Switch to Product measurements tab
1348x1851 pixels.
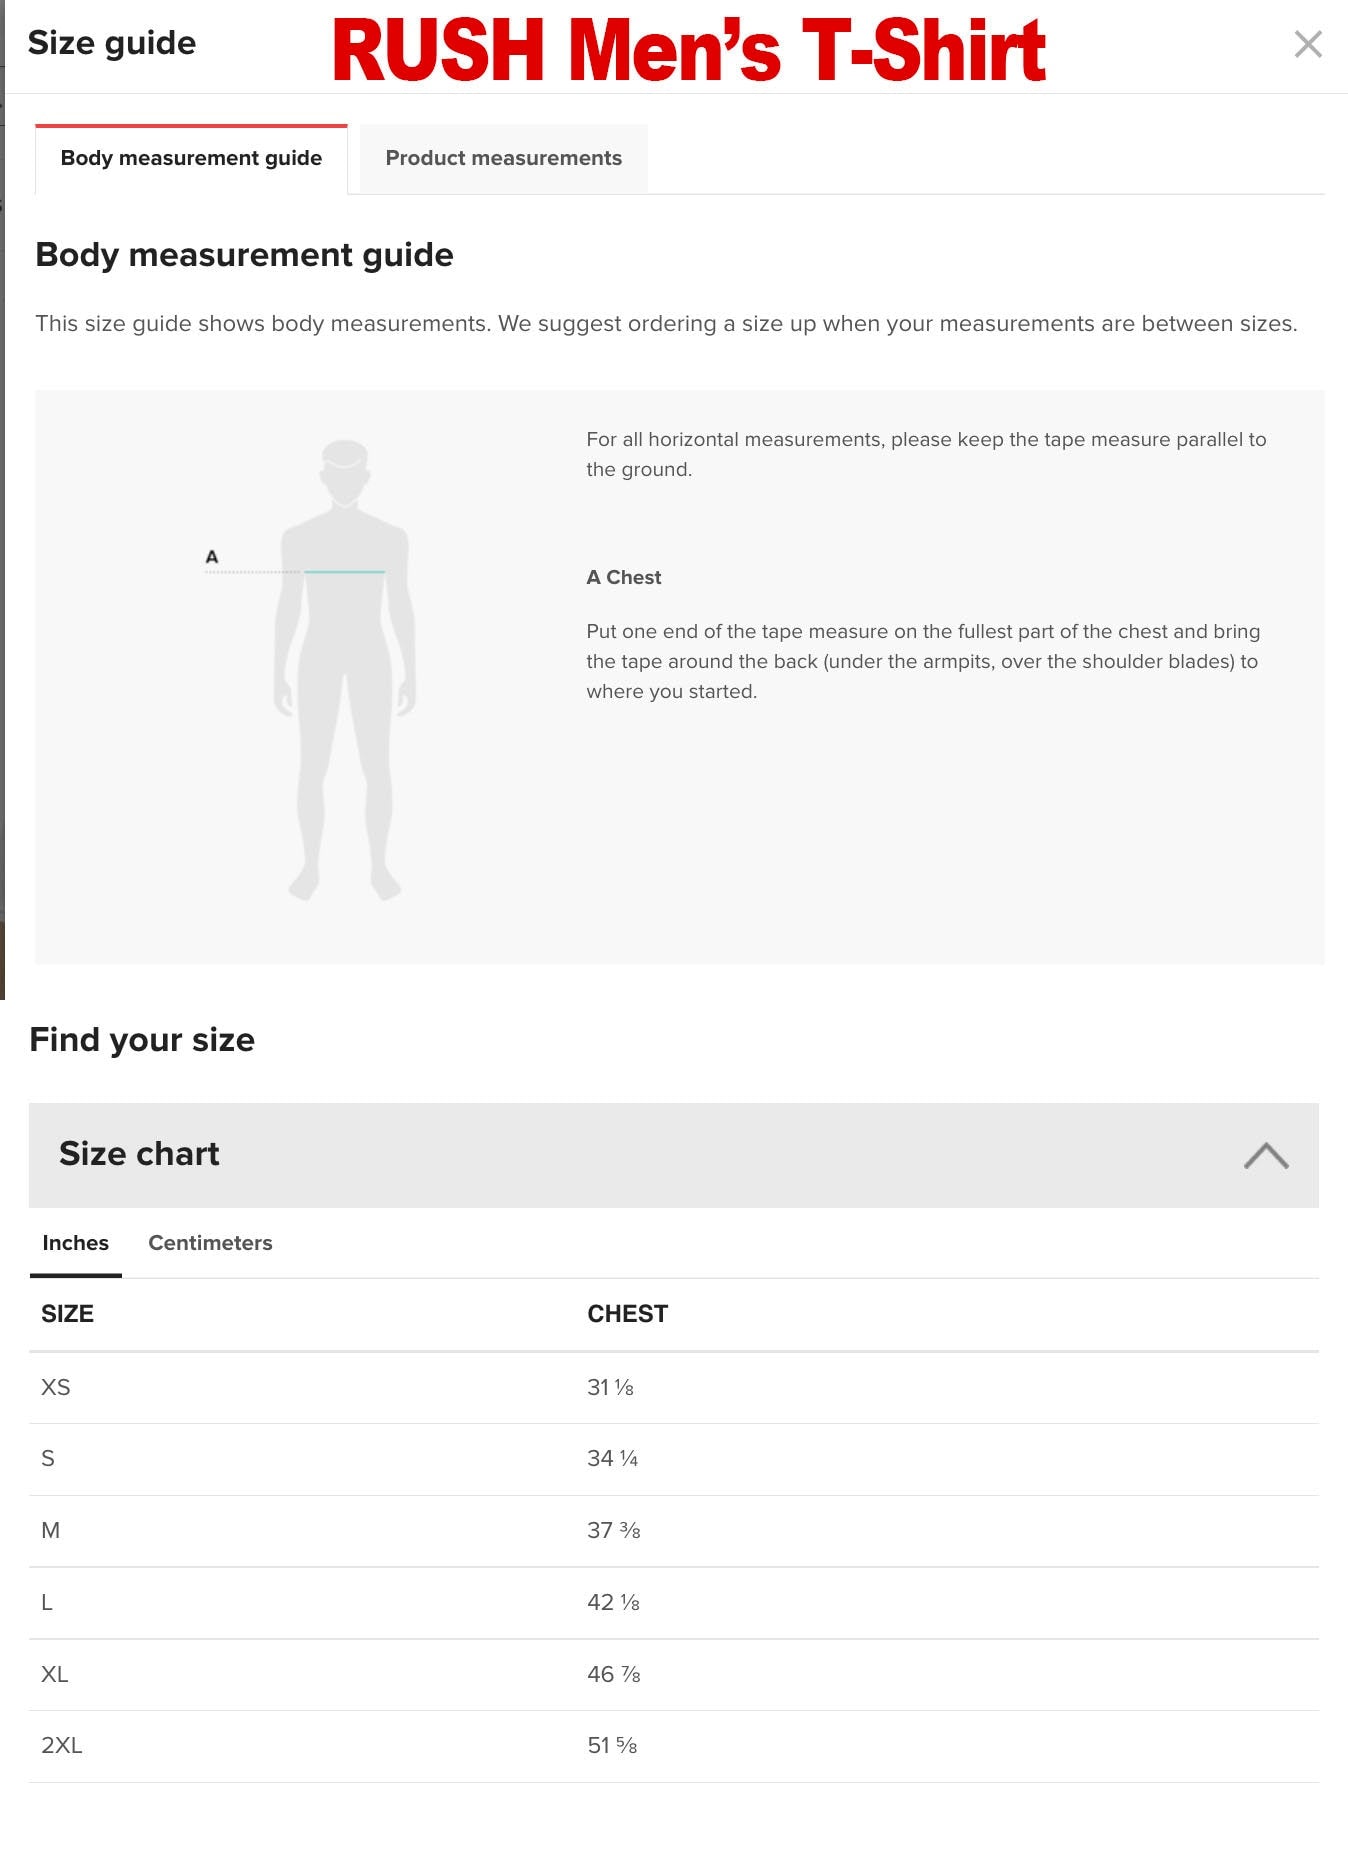(x=503, y=158)
